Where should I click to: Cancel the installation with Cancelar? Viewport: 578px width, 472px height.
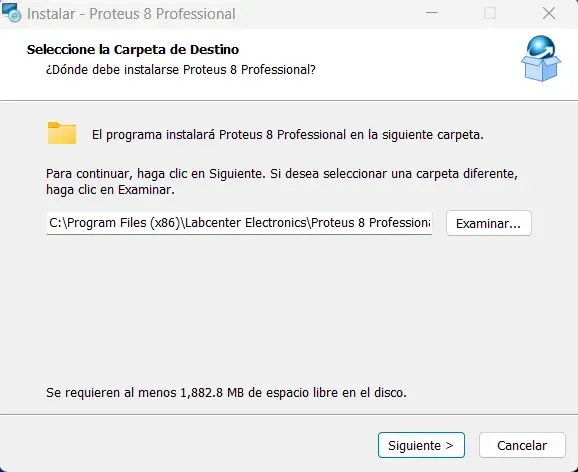pyautogui.click(x=522, y=445)
